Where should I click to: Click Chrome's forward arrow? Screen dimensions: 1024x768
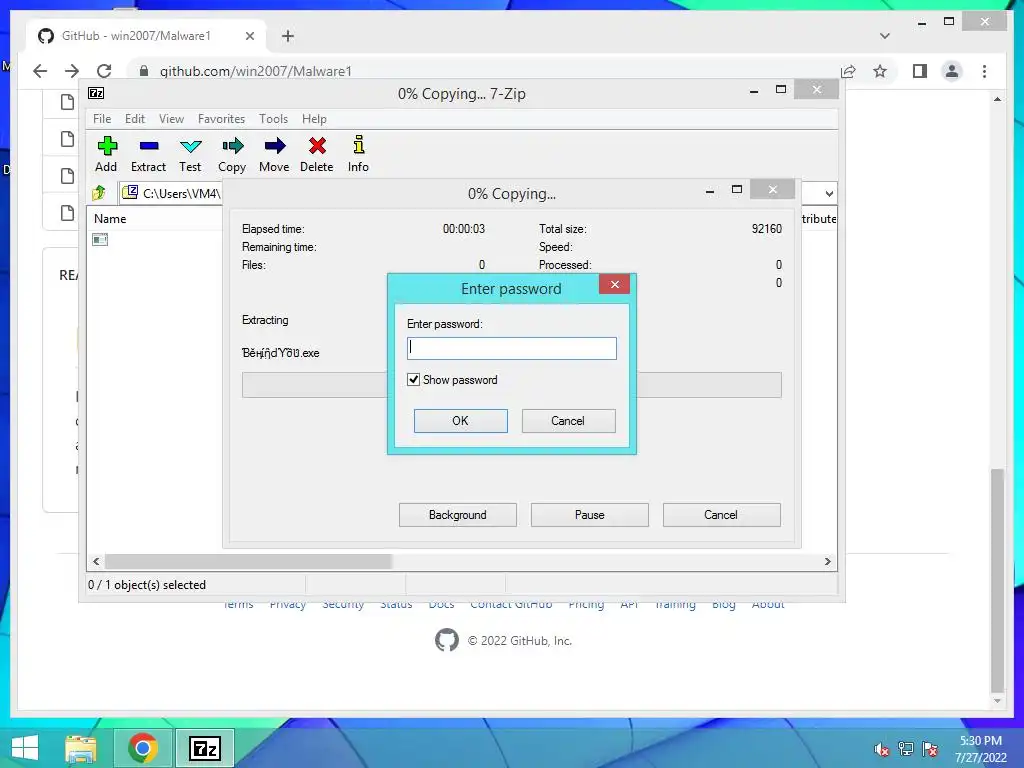(x=72, y=71)
